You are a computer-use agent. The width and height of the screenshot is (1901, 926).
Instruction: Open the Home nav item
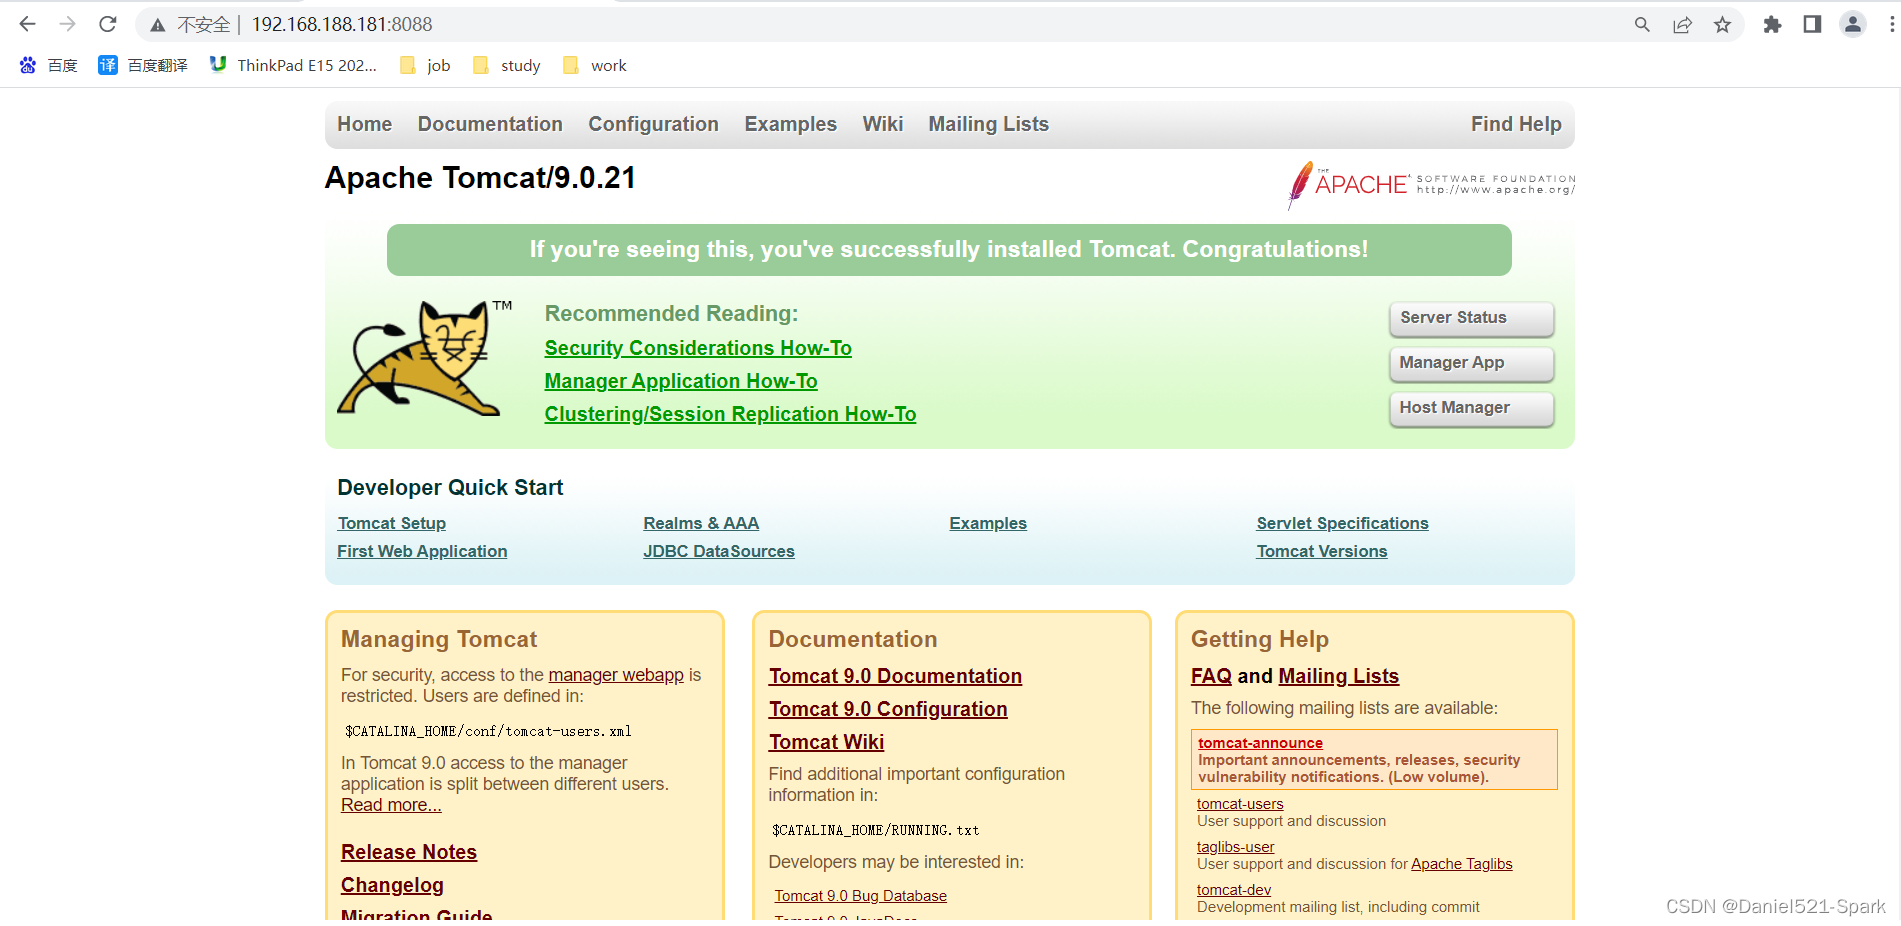click(x=365, y=124)
